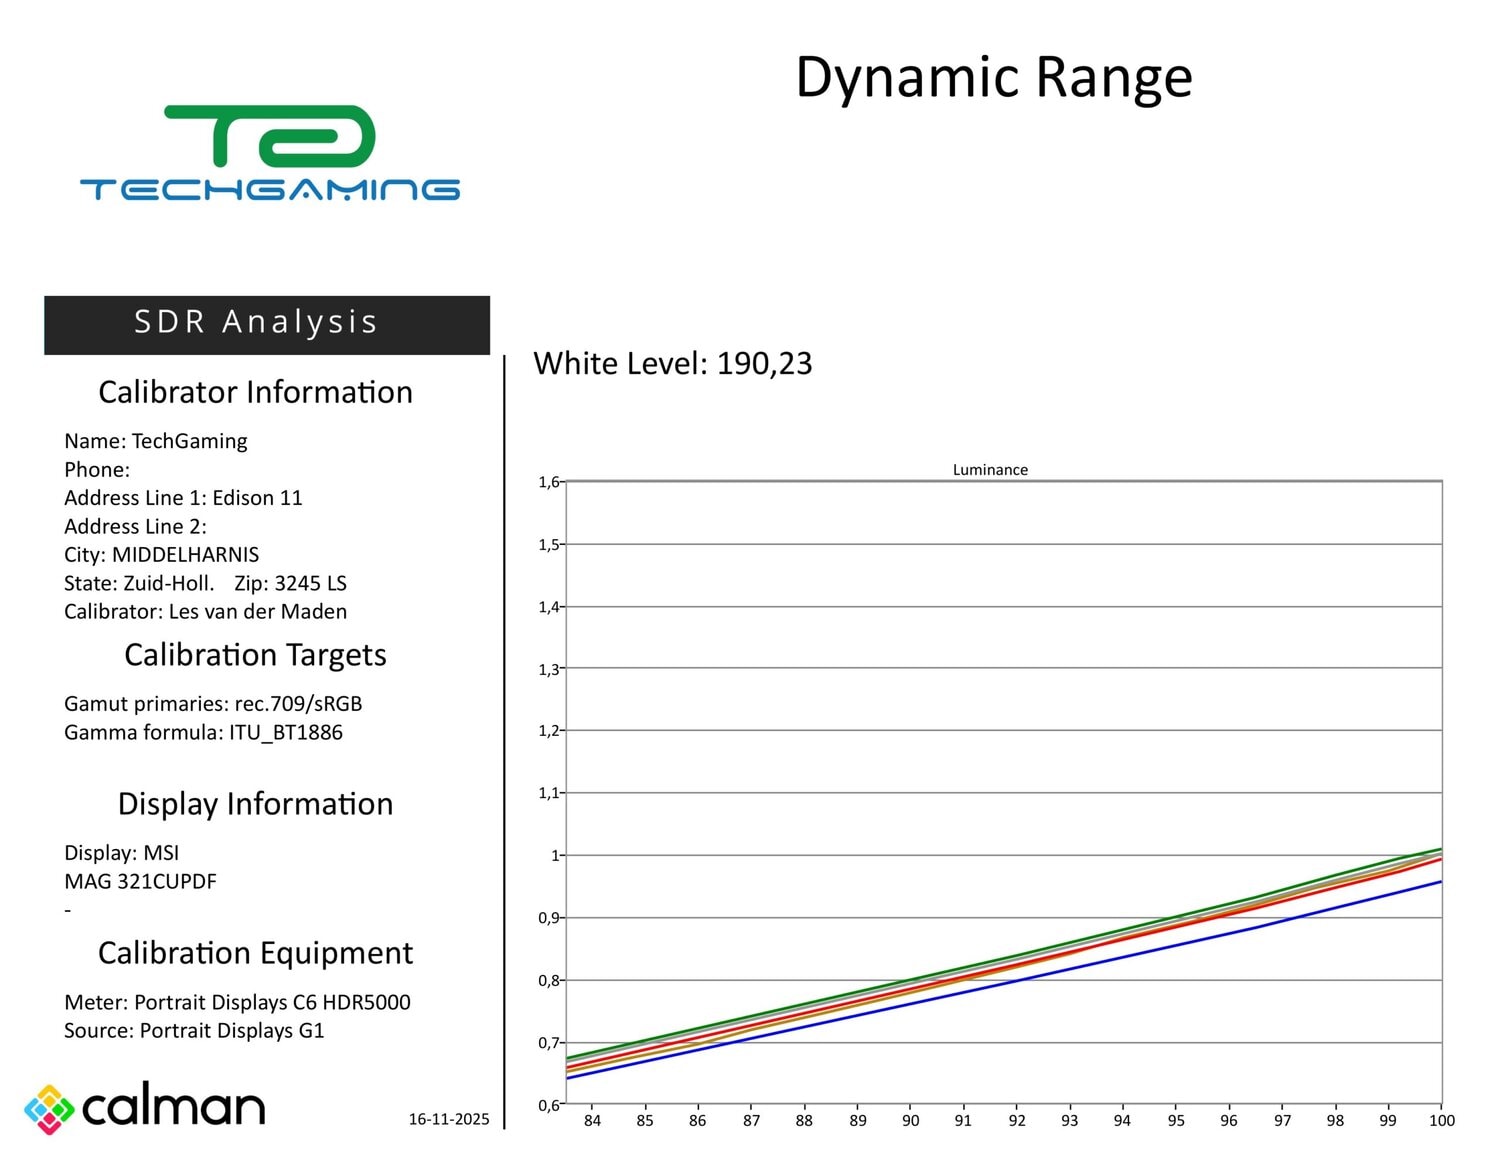Screen dimensions: 1500x1159
Task: Select the SDR Analysis header banner
Action: tap(267, 324)
